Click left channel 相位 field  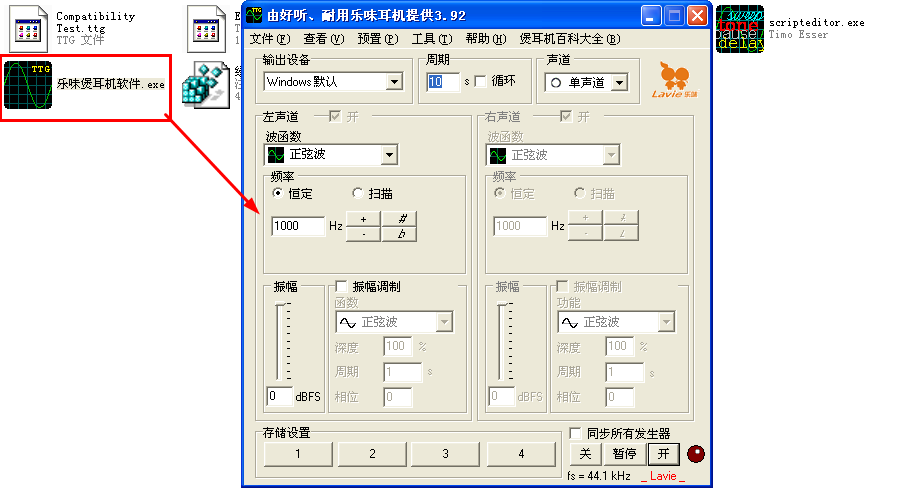point(398,397)
